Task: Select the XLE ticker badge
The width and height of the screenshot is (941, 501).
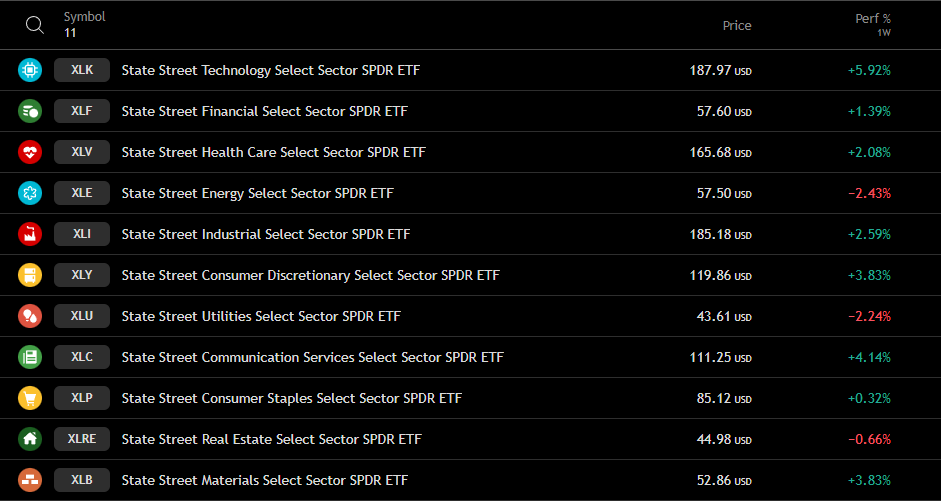Action: 82,193
